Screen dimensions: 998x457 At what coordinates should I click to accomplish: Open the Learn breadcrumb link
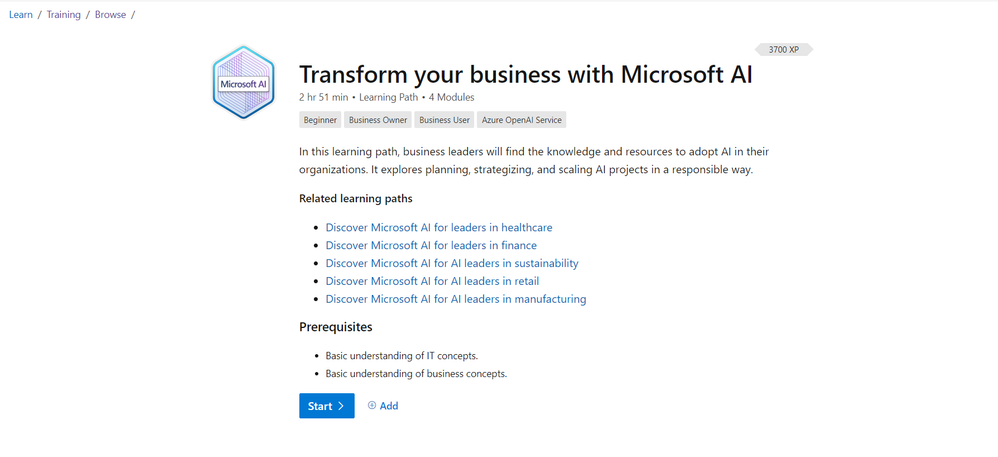tap(20, 15)
